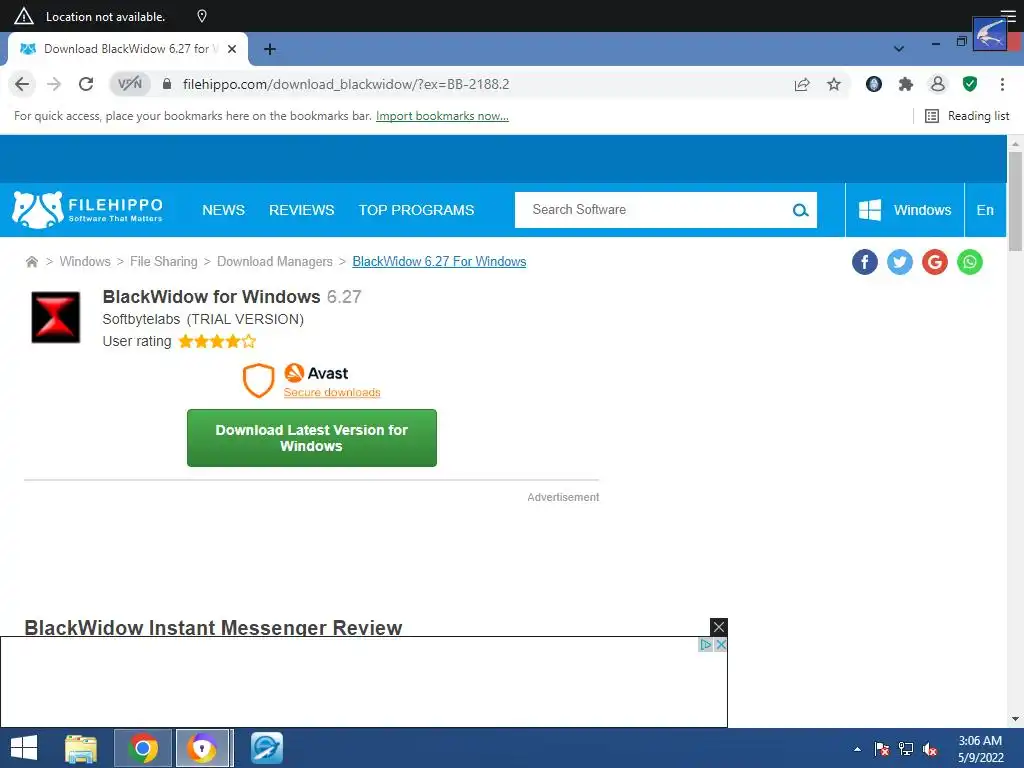Open a new browser tab
The image size is (1024, 768).
(x=270, y=49)
